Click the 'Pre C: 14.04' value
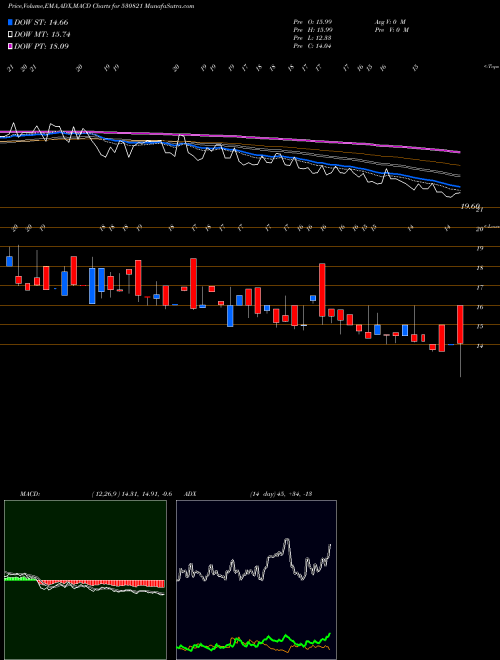 point(313,46)
